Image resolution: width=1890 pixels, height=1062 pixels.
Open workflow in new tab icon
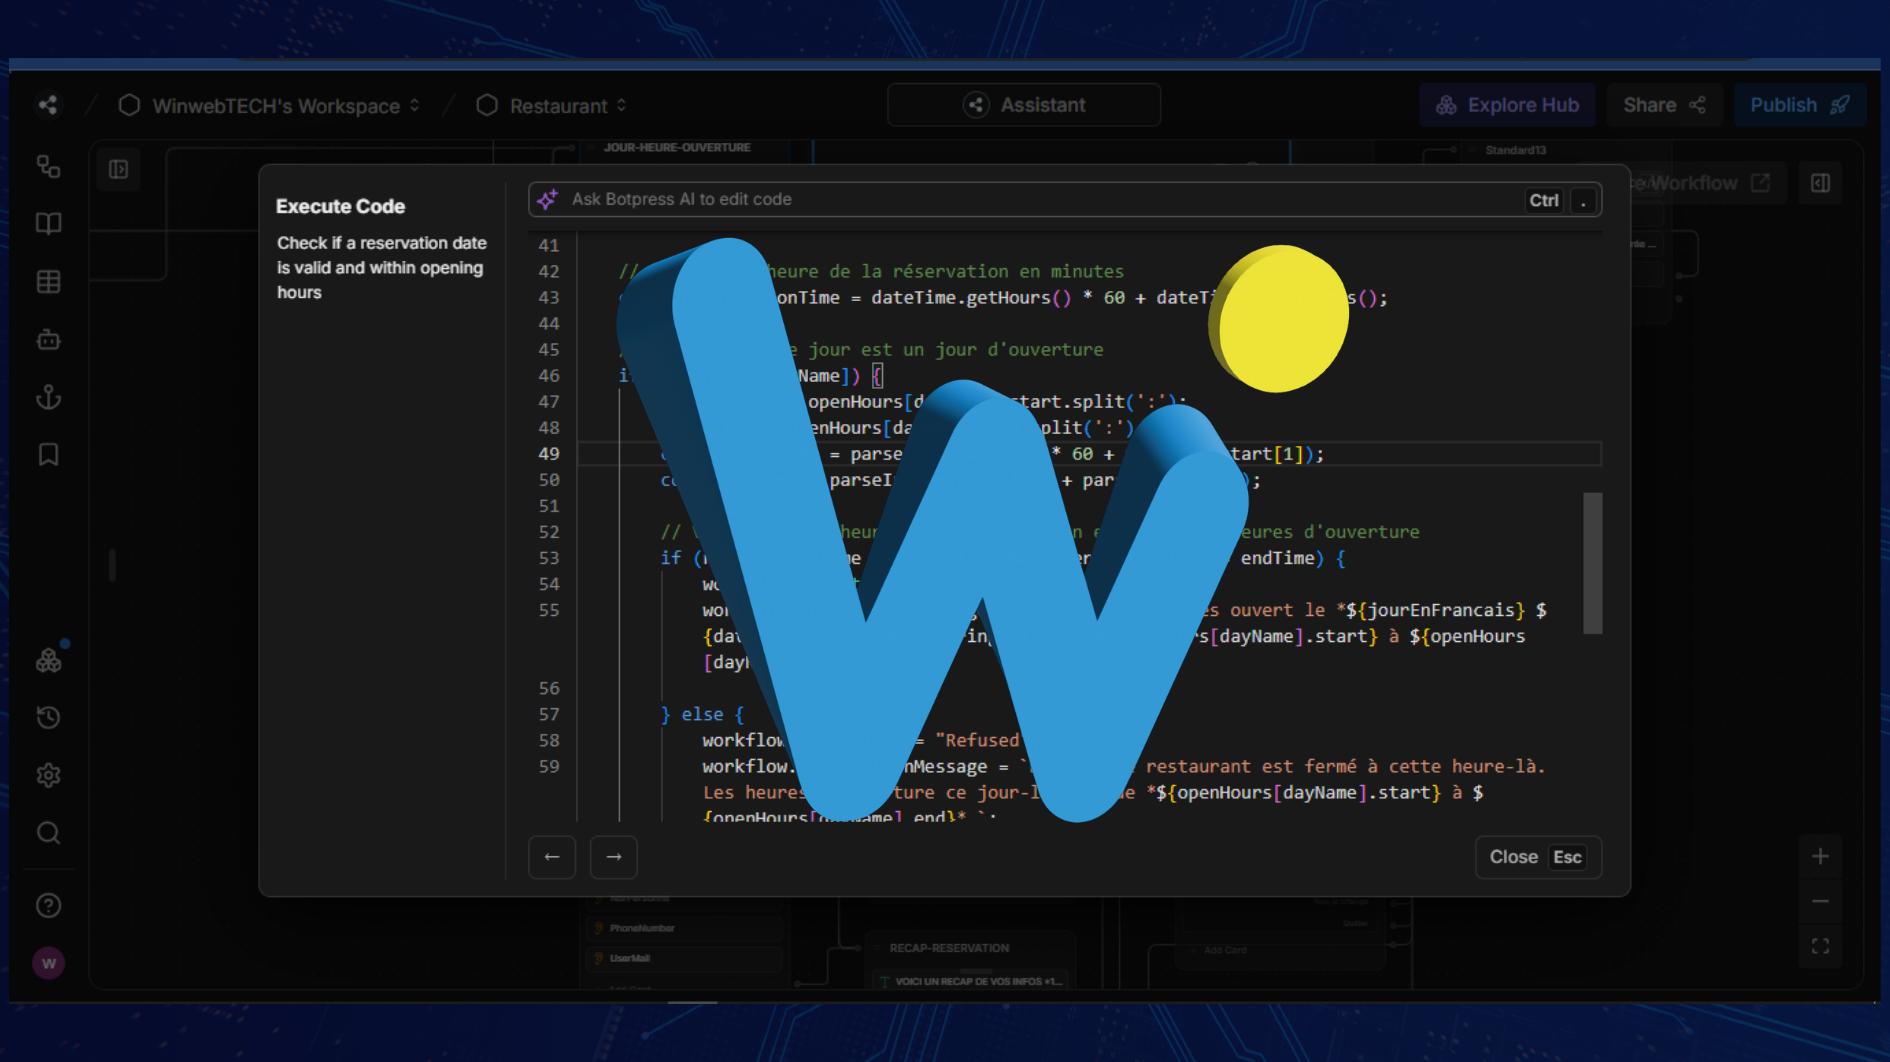(1761, 183)
